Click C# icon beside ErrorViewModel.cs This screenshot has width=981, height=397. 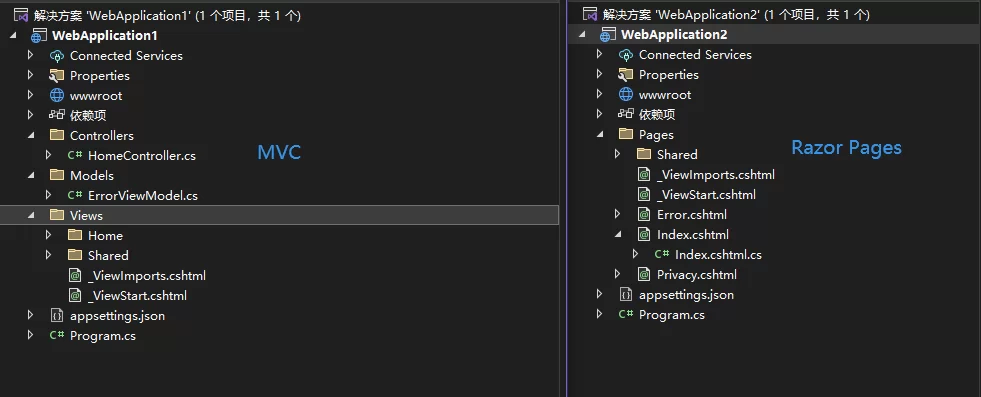tap(75, 195)
